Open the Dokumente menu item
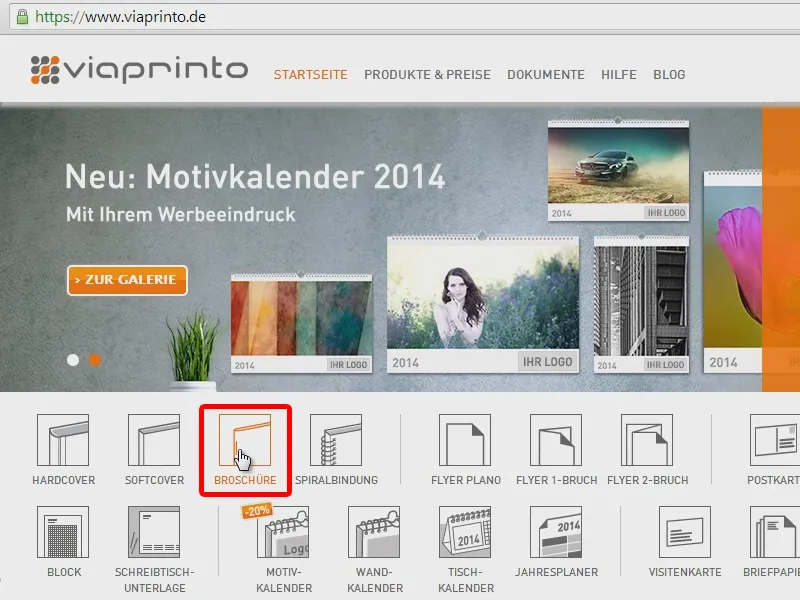This screenshot has height=600, width=800. coord(545,74)
